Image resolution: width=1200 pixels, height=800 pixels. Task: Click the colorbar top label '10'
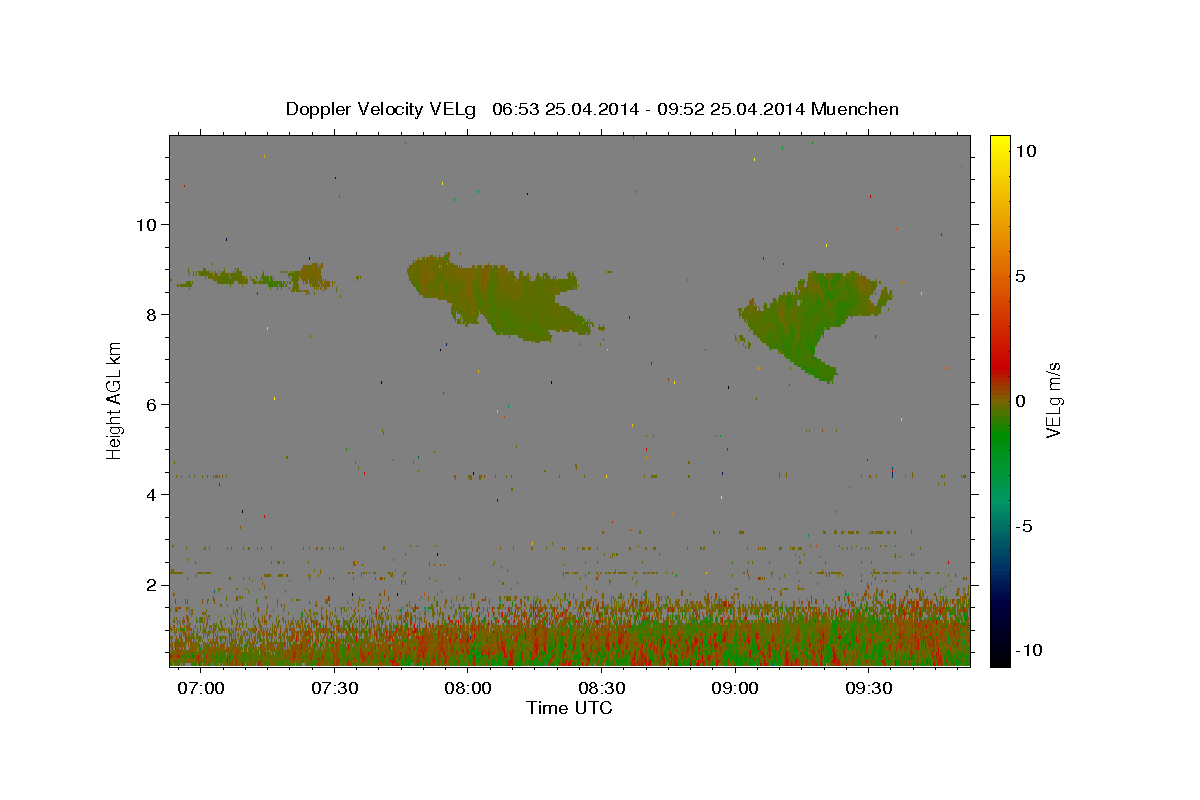[1025, 151]
